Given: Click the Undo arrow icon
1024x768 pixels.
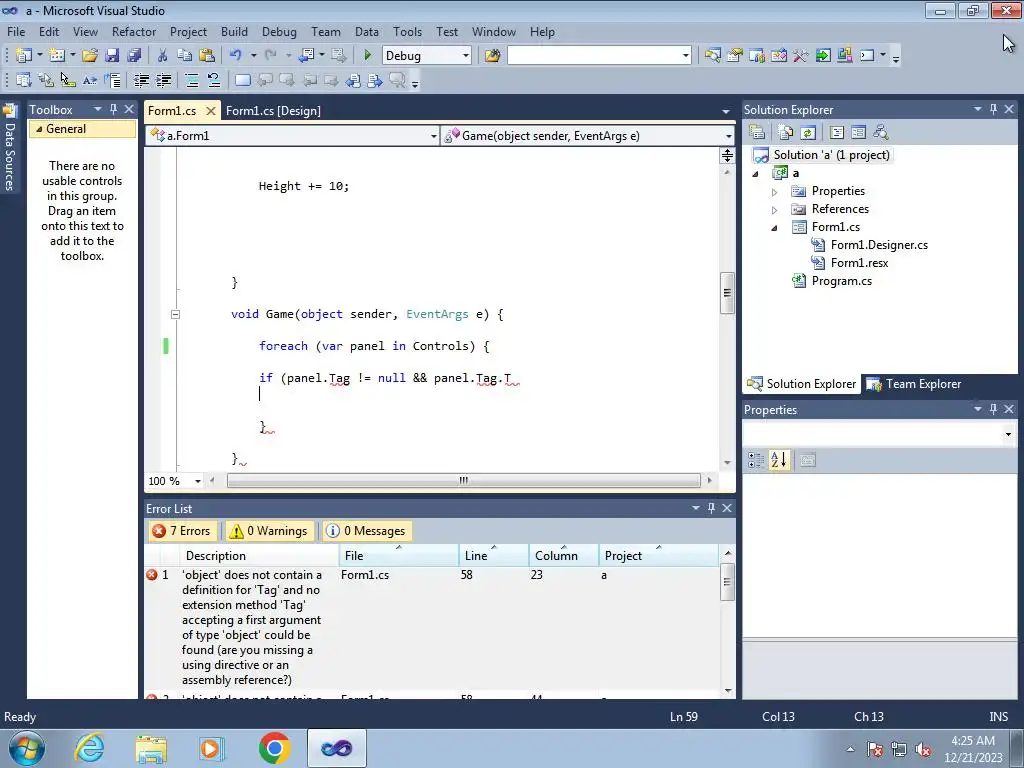Looking at the screenshot, I should (x=236, y=56).
